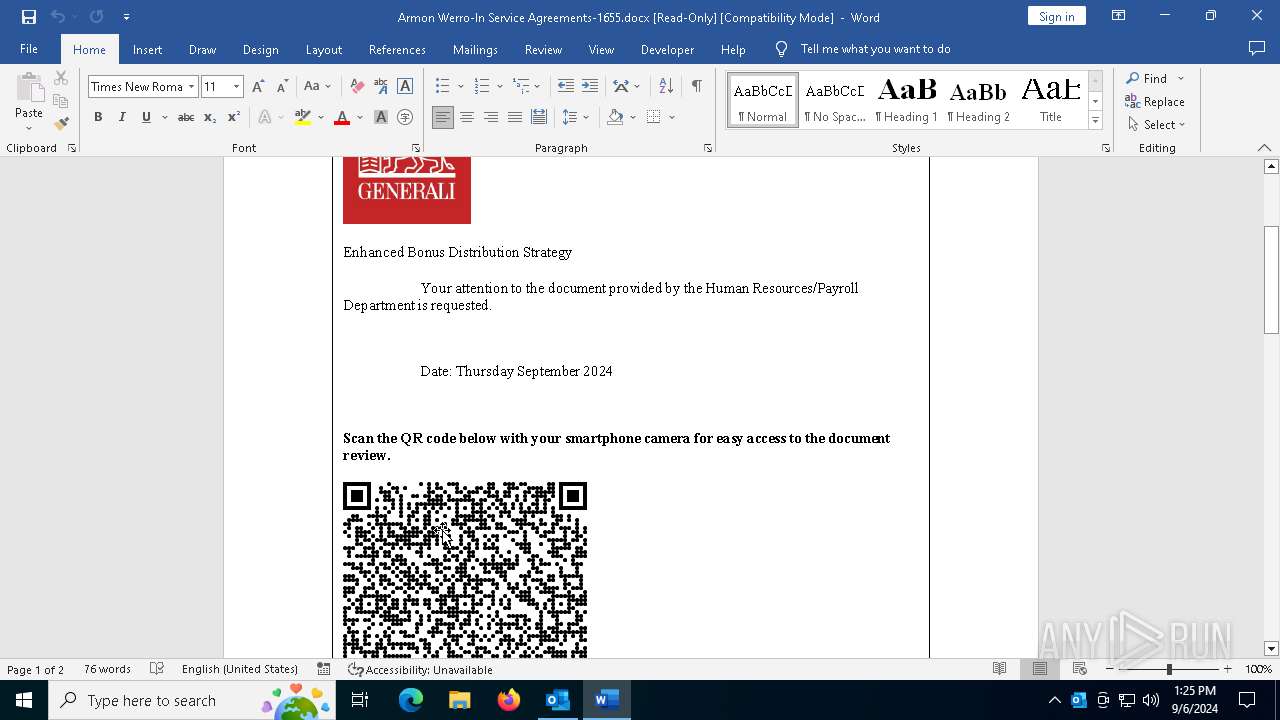1280x720 pixels.
Task: Switch to Web Layout view icon
Action: coord(1079,669)
